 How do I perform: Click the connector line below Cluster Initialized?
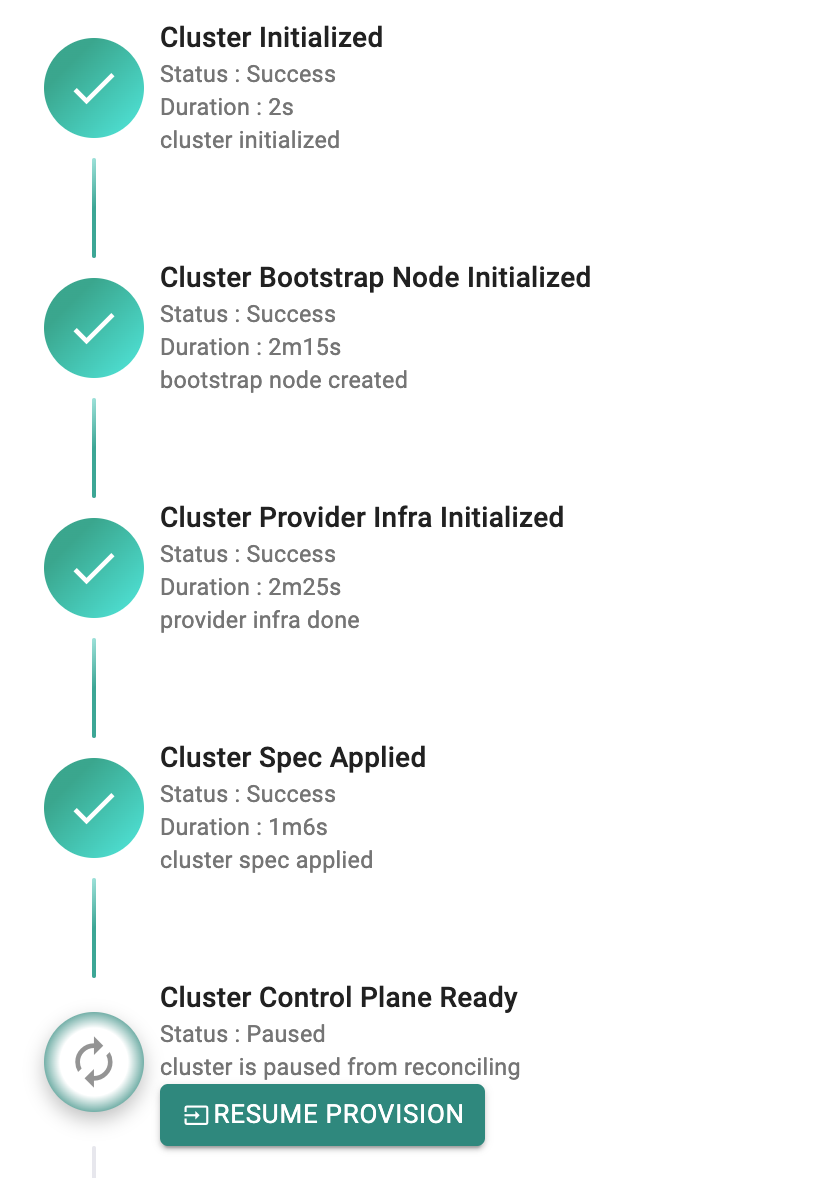(94, 208)
